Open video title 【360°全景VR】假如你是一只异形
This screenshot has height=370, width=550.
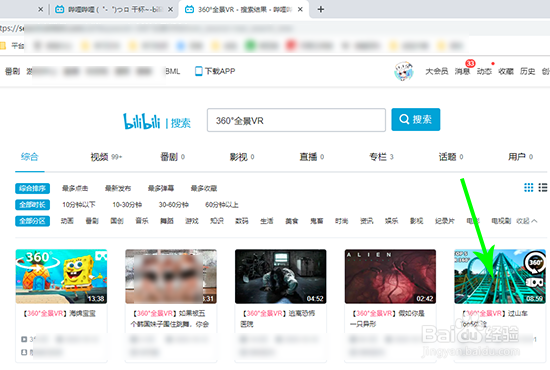click(x=388, y=318)
